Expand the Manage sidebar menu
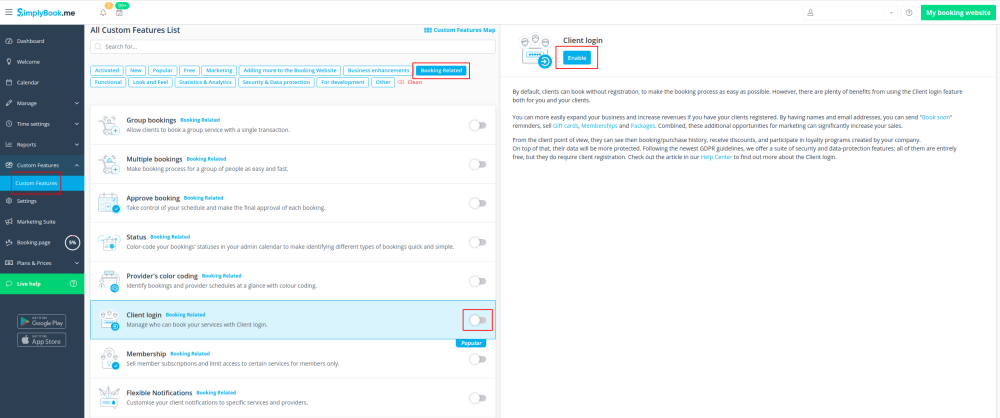 coord(42,103)
